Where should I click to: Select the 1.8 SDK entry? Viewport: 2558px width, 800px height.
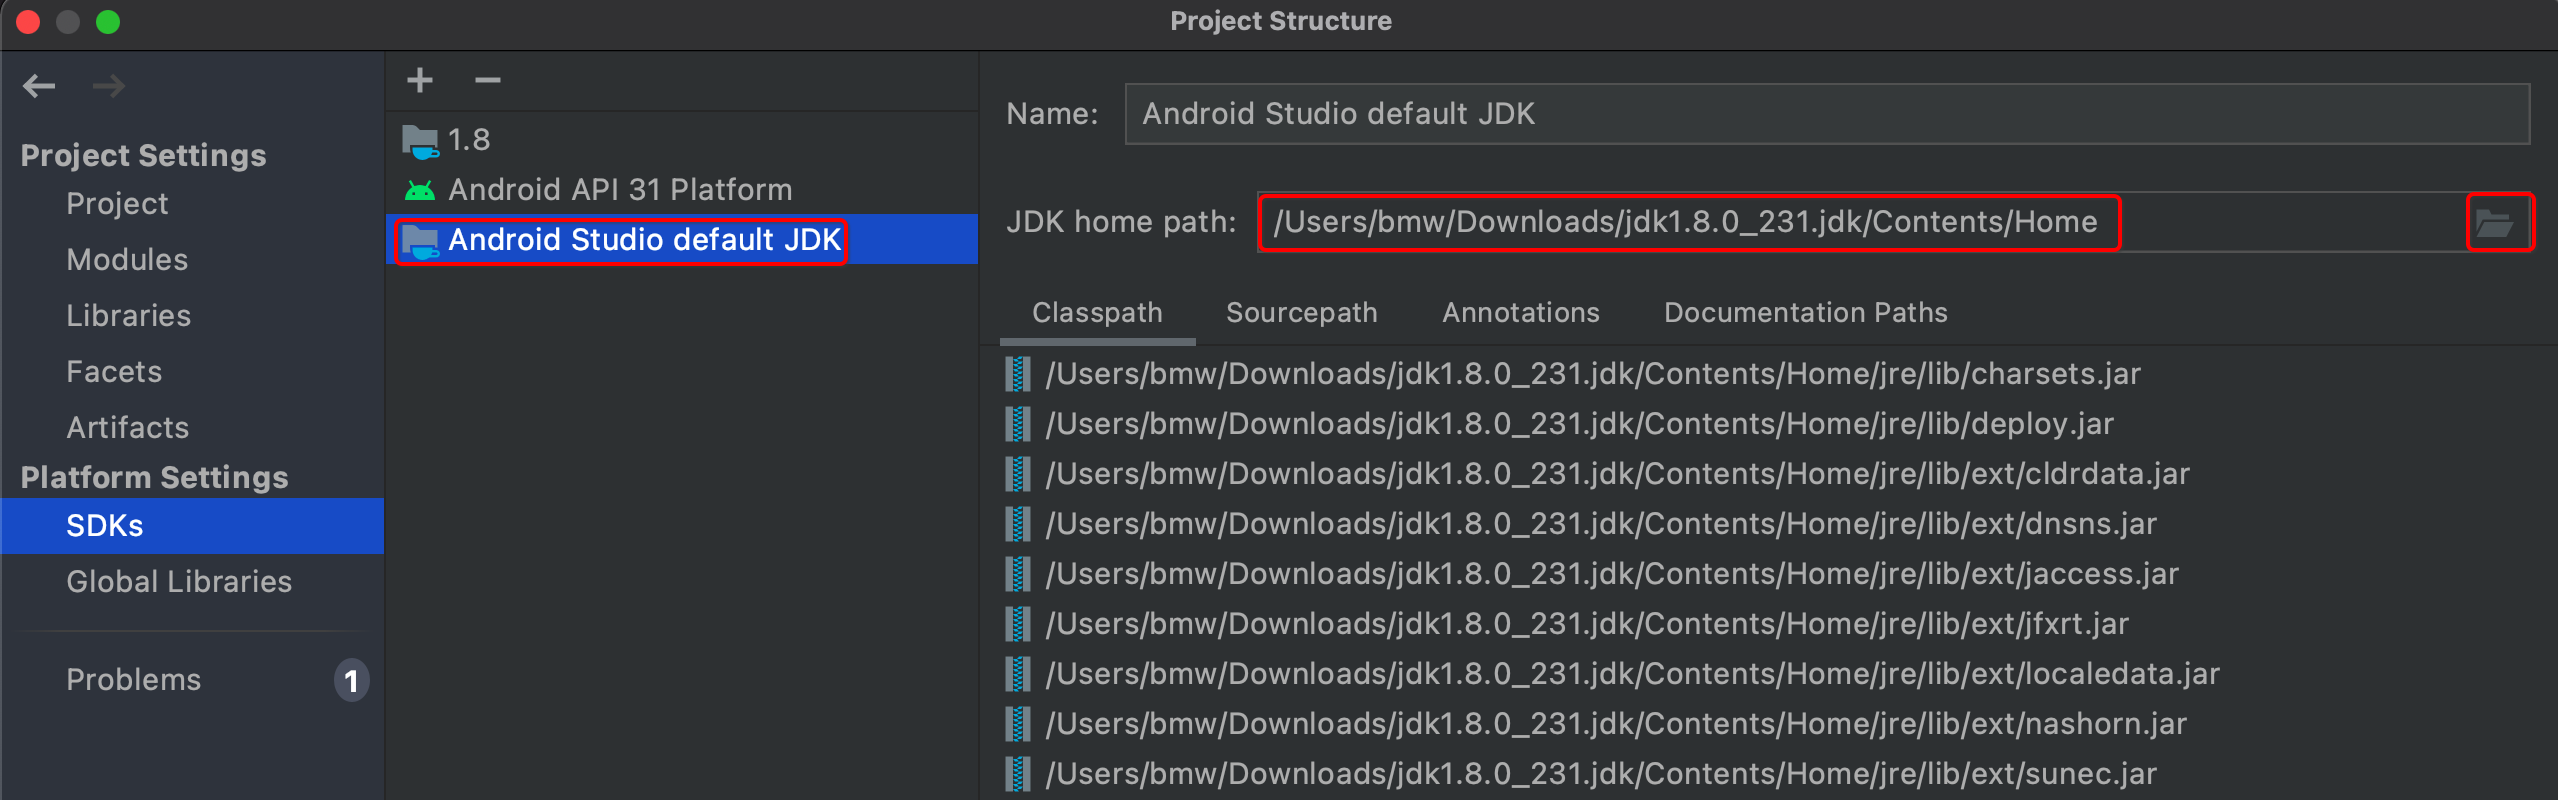click(682, 140)
